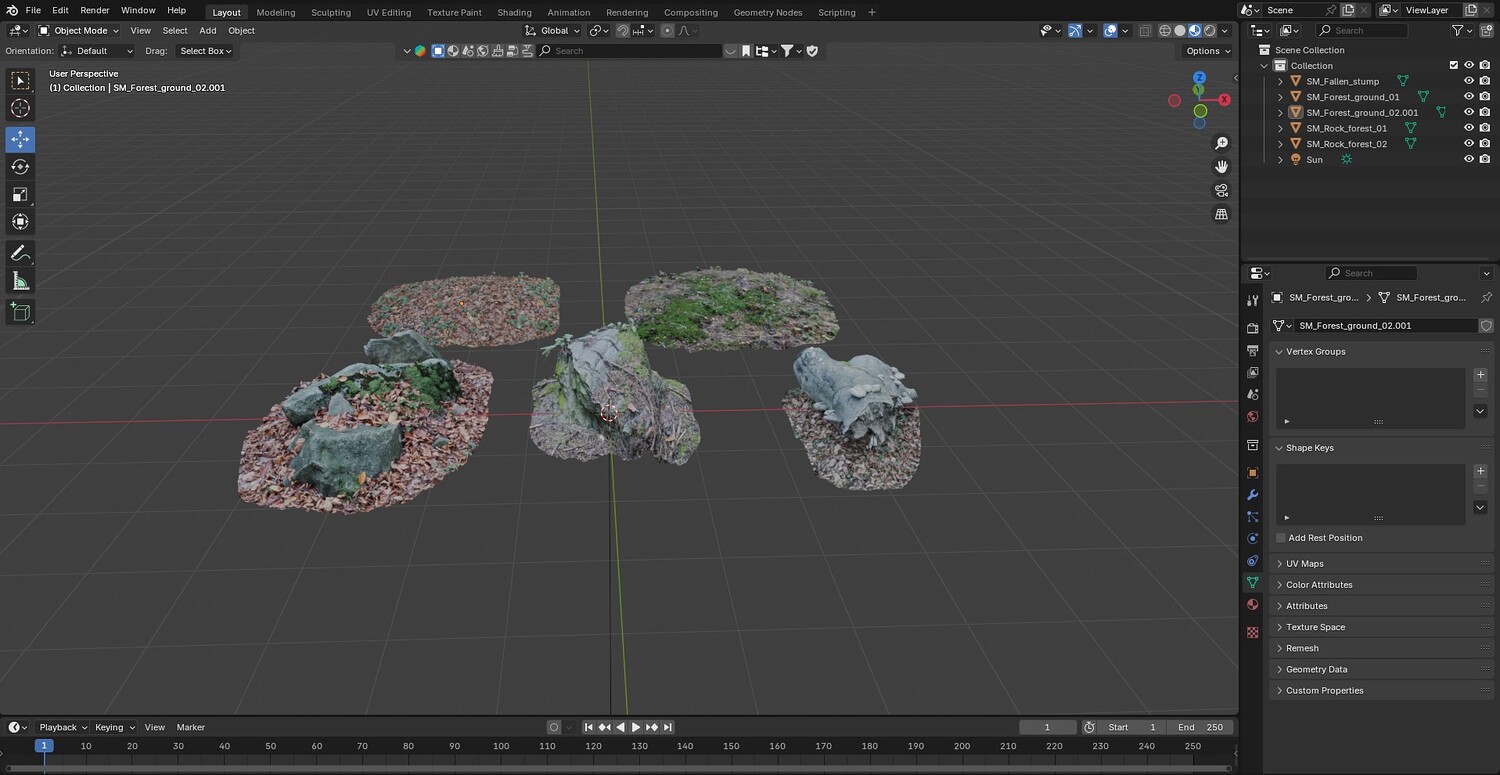Pick the Rotate tool

(20, 167)
